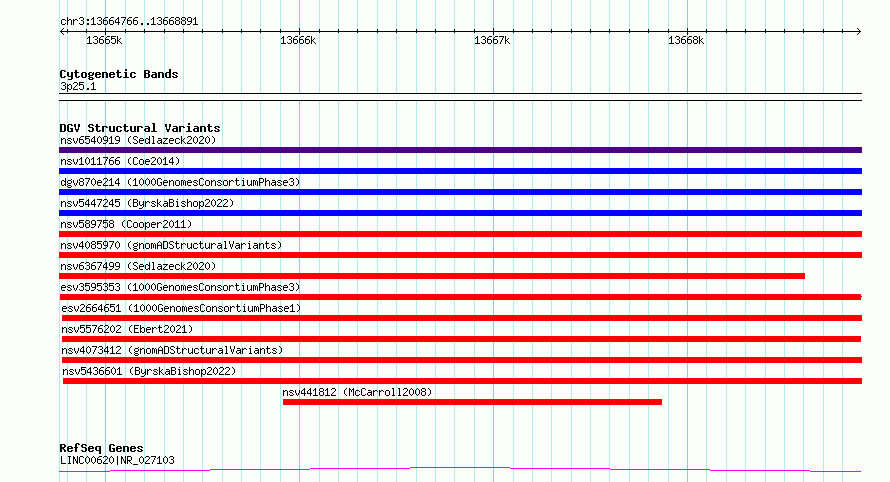
Task: Click the nsv6367499 (Sedlazeck2020) text label
Action: [x=138, y=266]
